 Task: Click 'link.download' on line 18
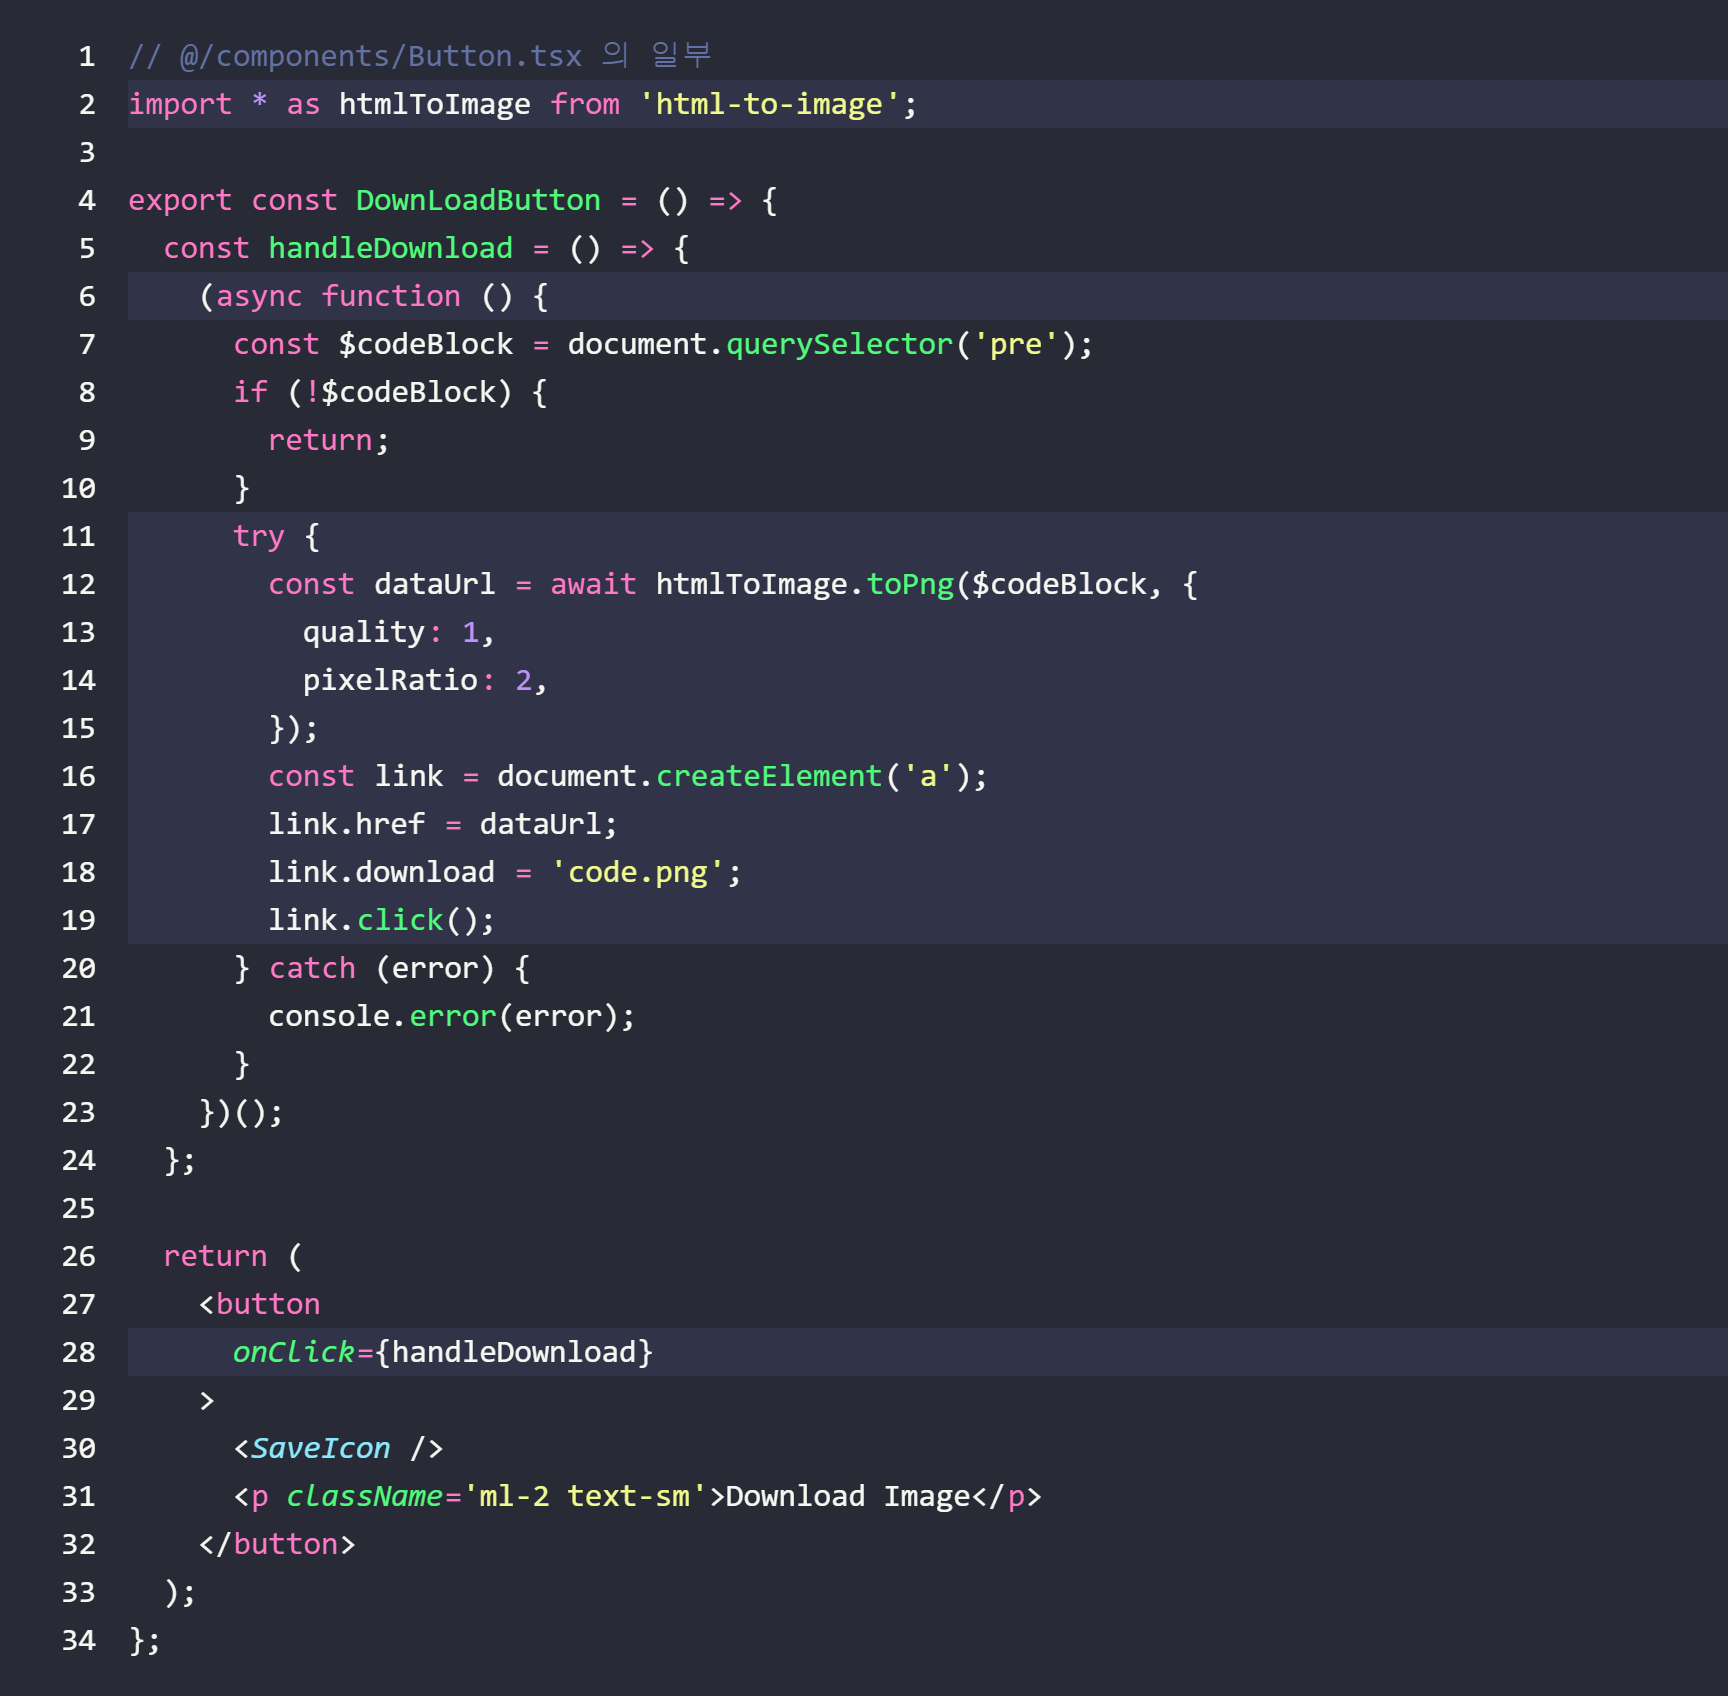381,872
